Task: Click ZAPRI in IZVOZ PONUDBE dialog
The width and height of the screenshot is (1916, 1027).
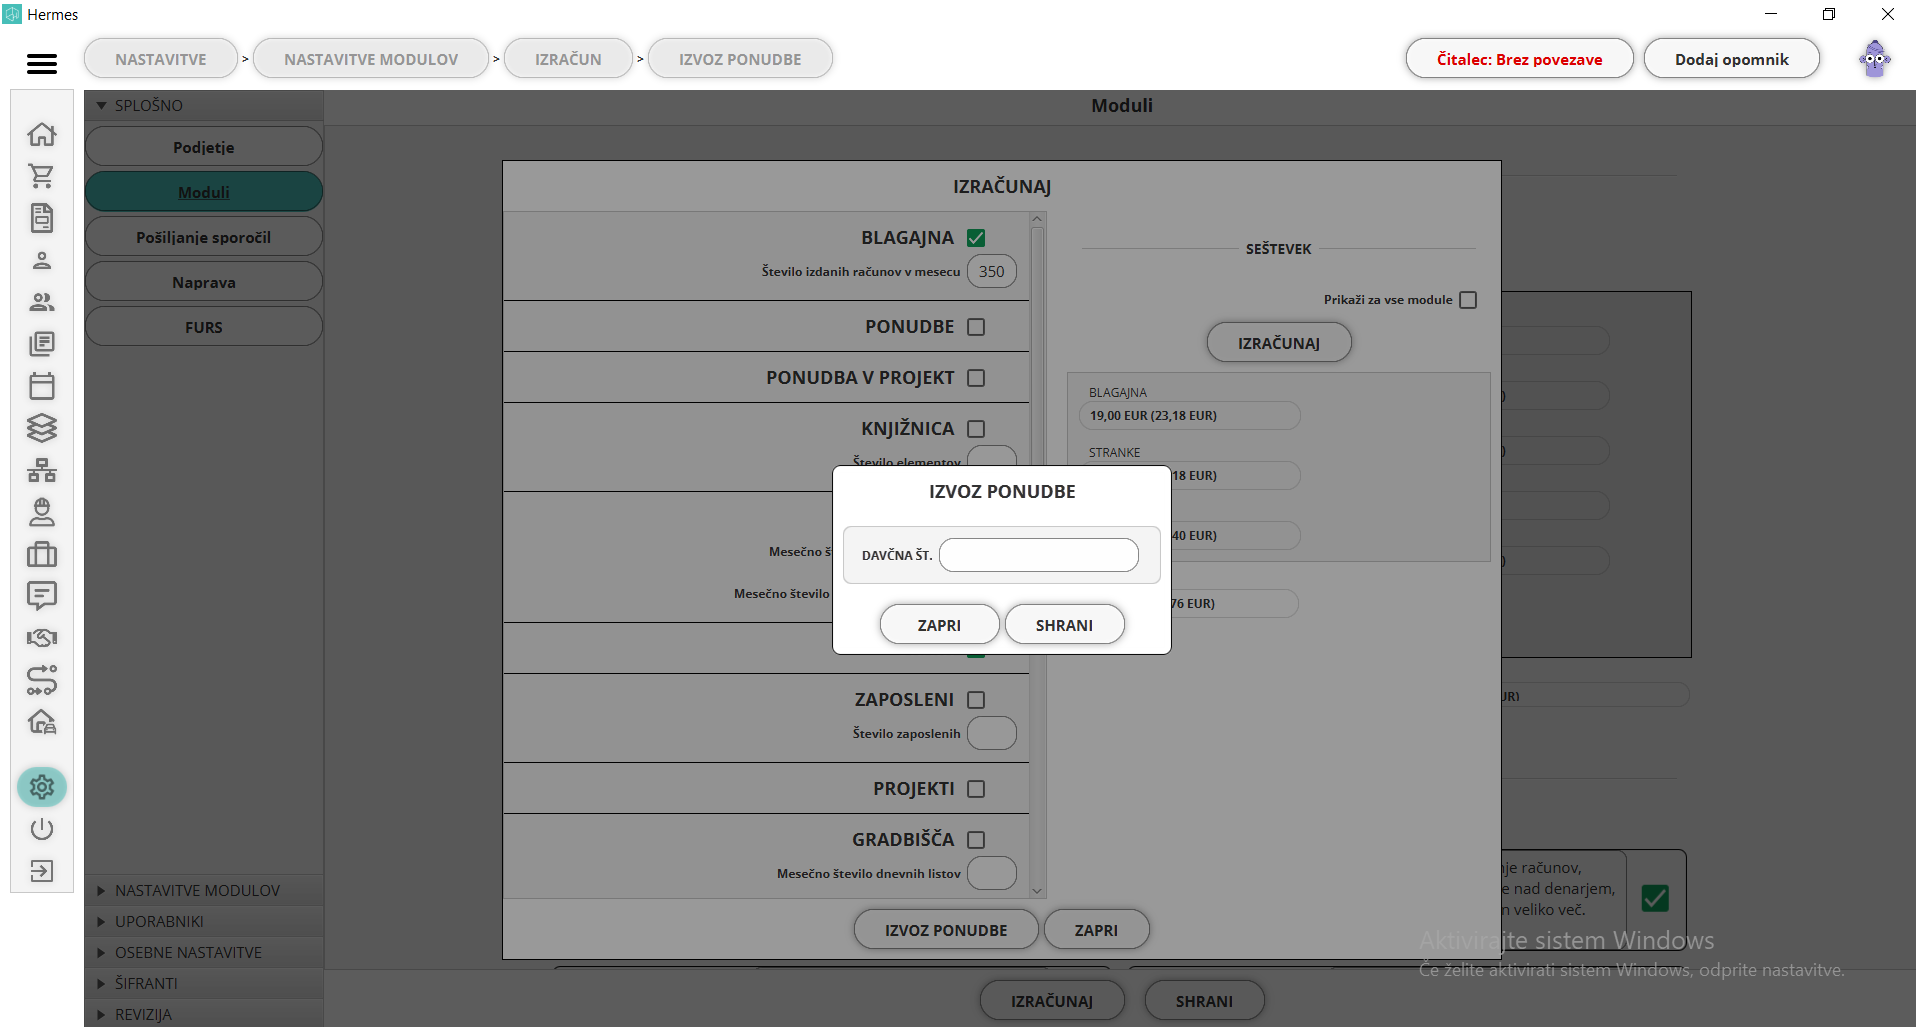Action: point(939,625)
